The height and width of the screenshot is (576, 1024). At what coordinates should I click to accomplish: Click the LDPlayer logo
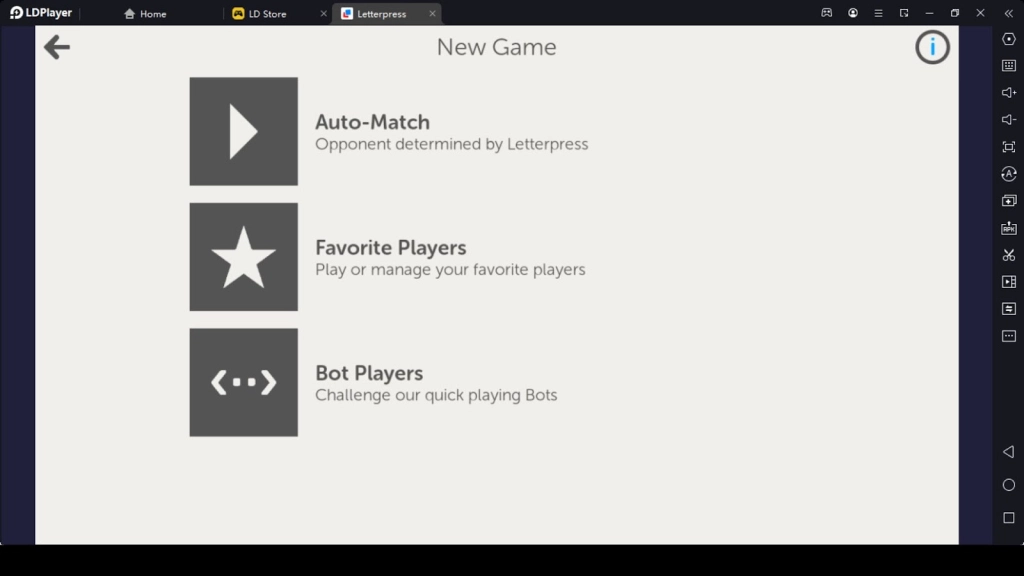pos(40,13)
